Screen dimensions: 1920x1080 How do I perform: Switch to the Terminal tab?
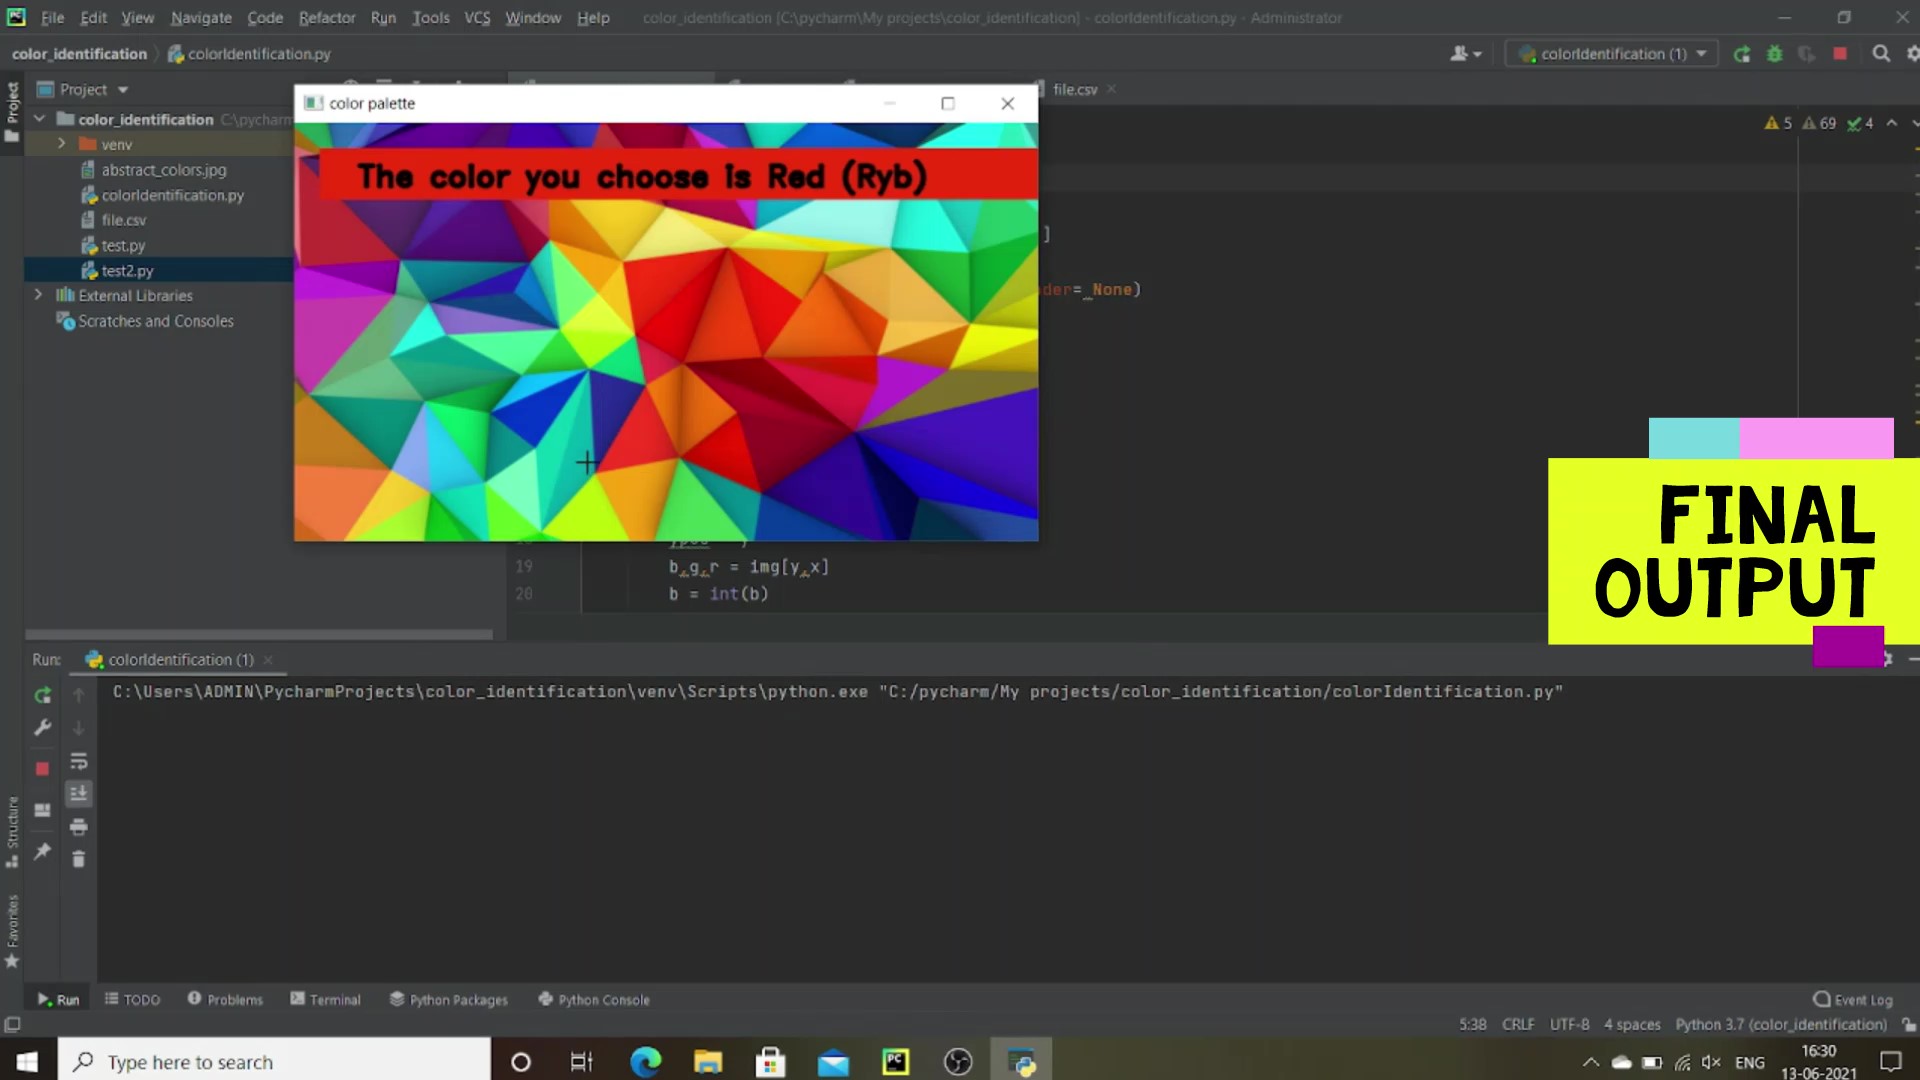[x=325, y=999]
